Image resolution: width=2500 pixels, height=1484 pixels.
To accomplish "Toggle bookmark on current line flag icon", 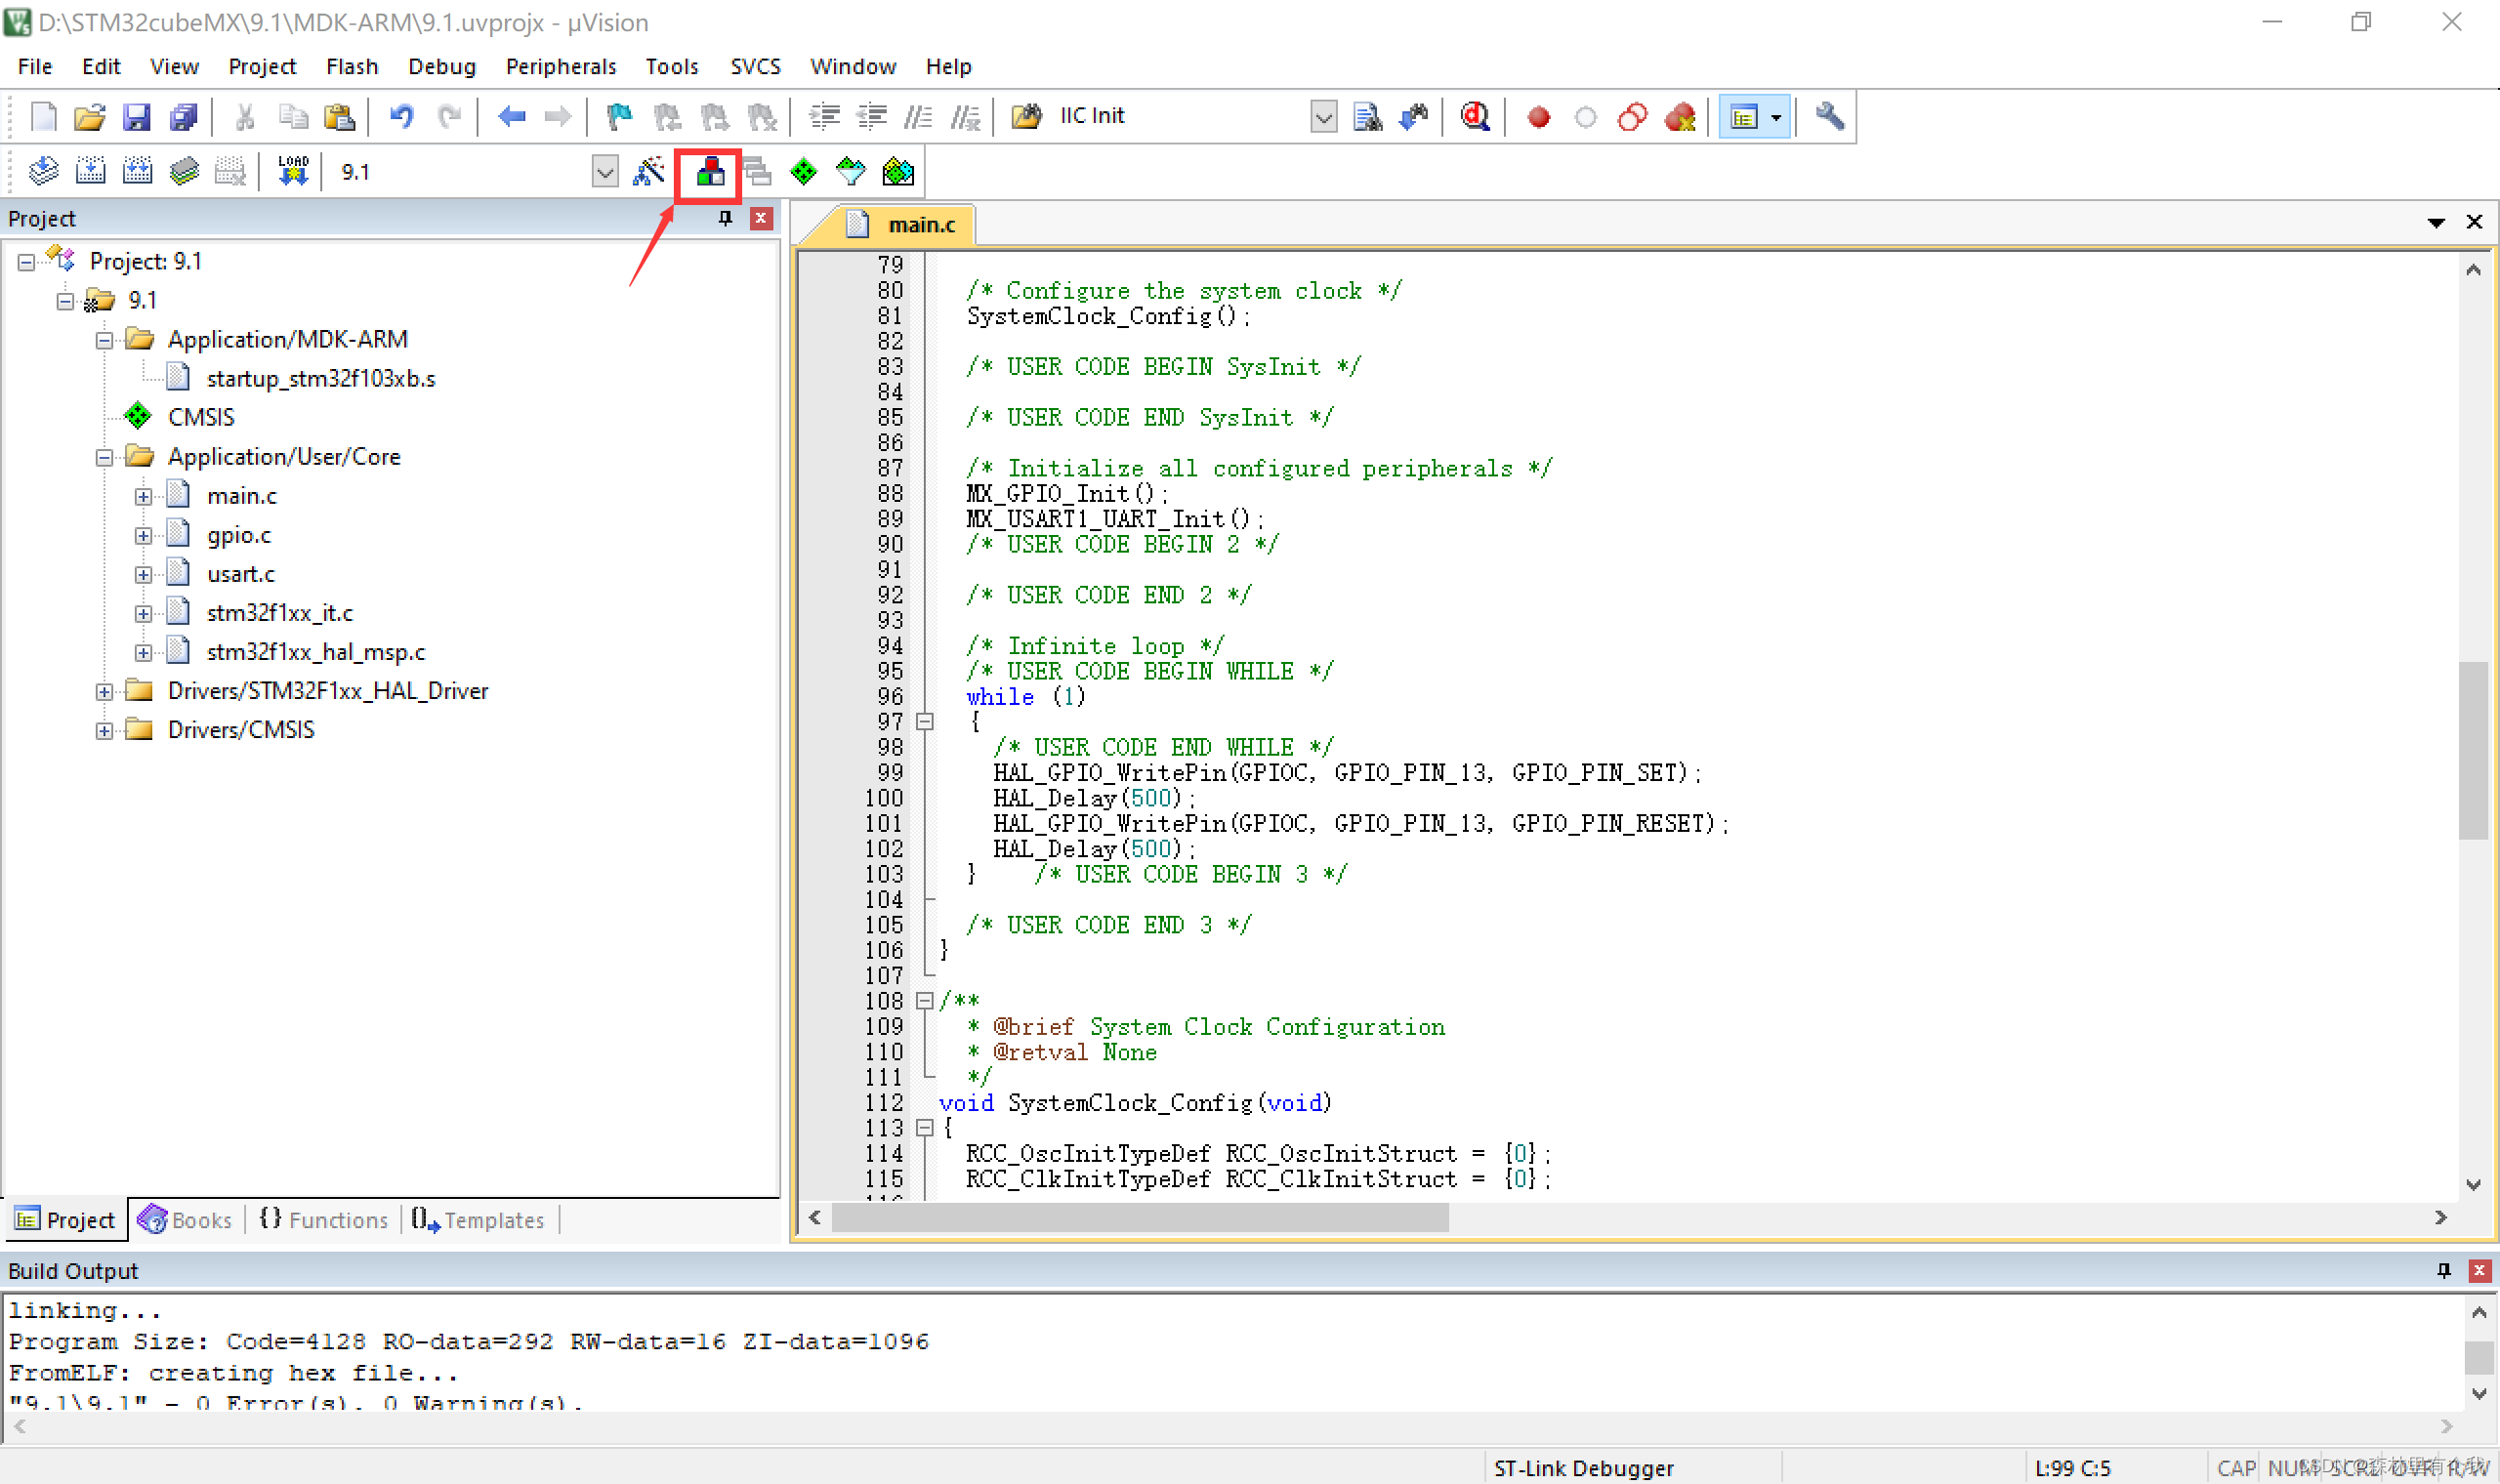I will click(619, 117).
